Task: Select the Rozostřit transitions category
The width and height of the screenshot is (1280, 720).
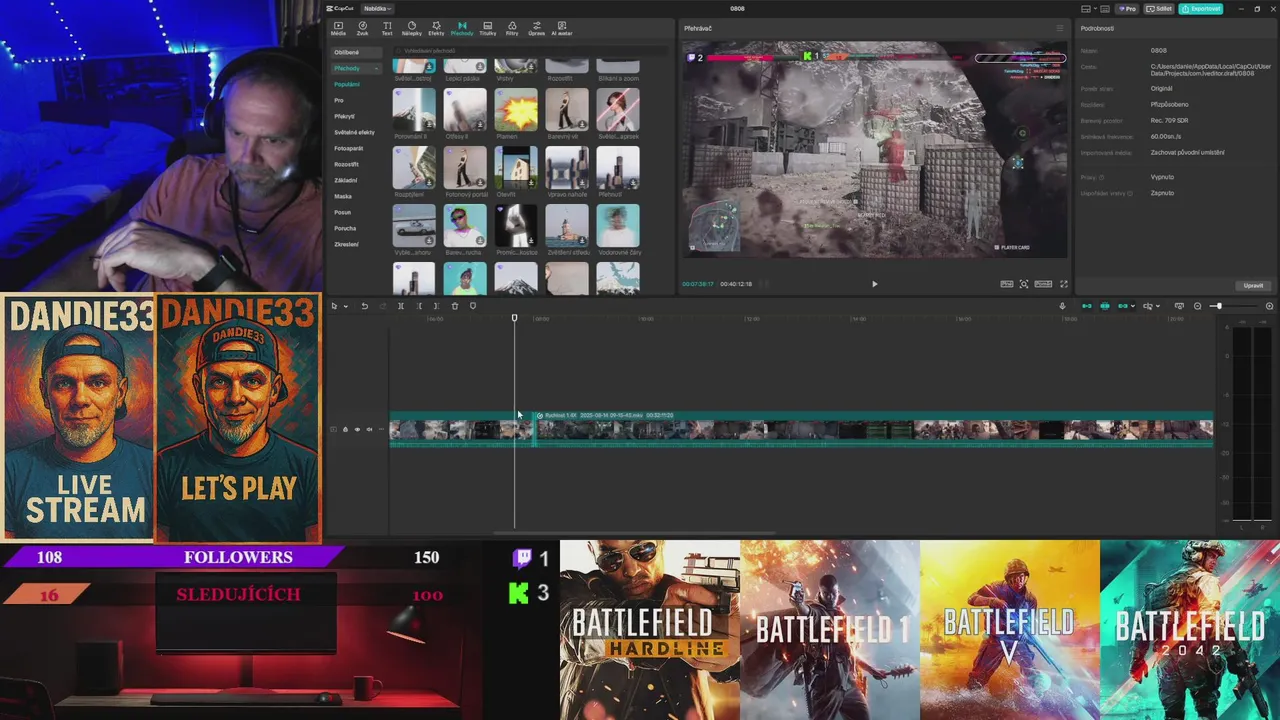Action: pyautogui.click(x=346, y=164)
